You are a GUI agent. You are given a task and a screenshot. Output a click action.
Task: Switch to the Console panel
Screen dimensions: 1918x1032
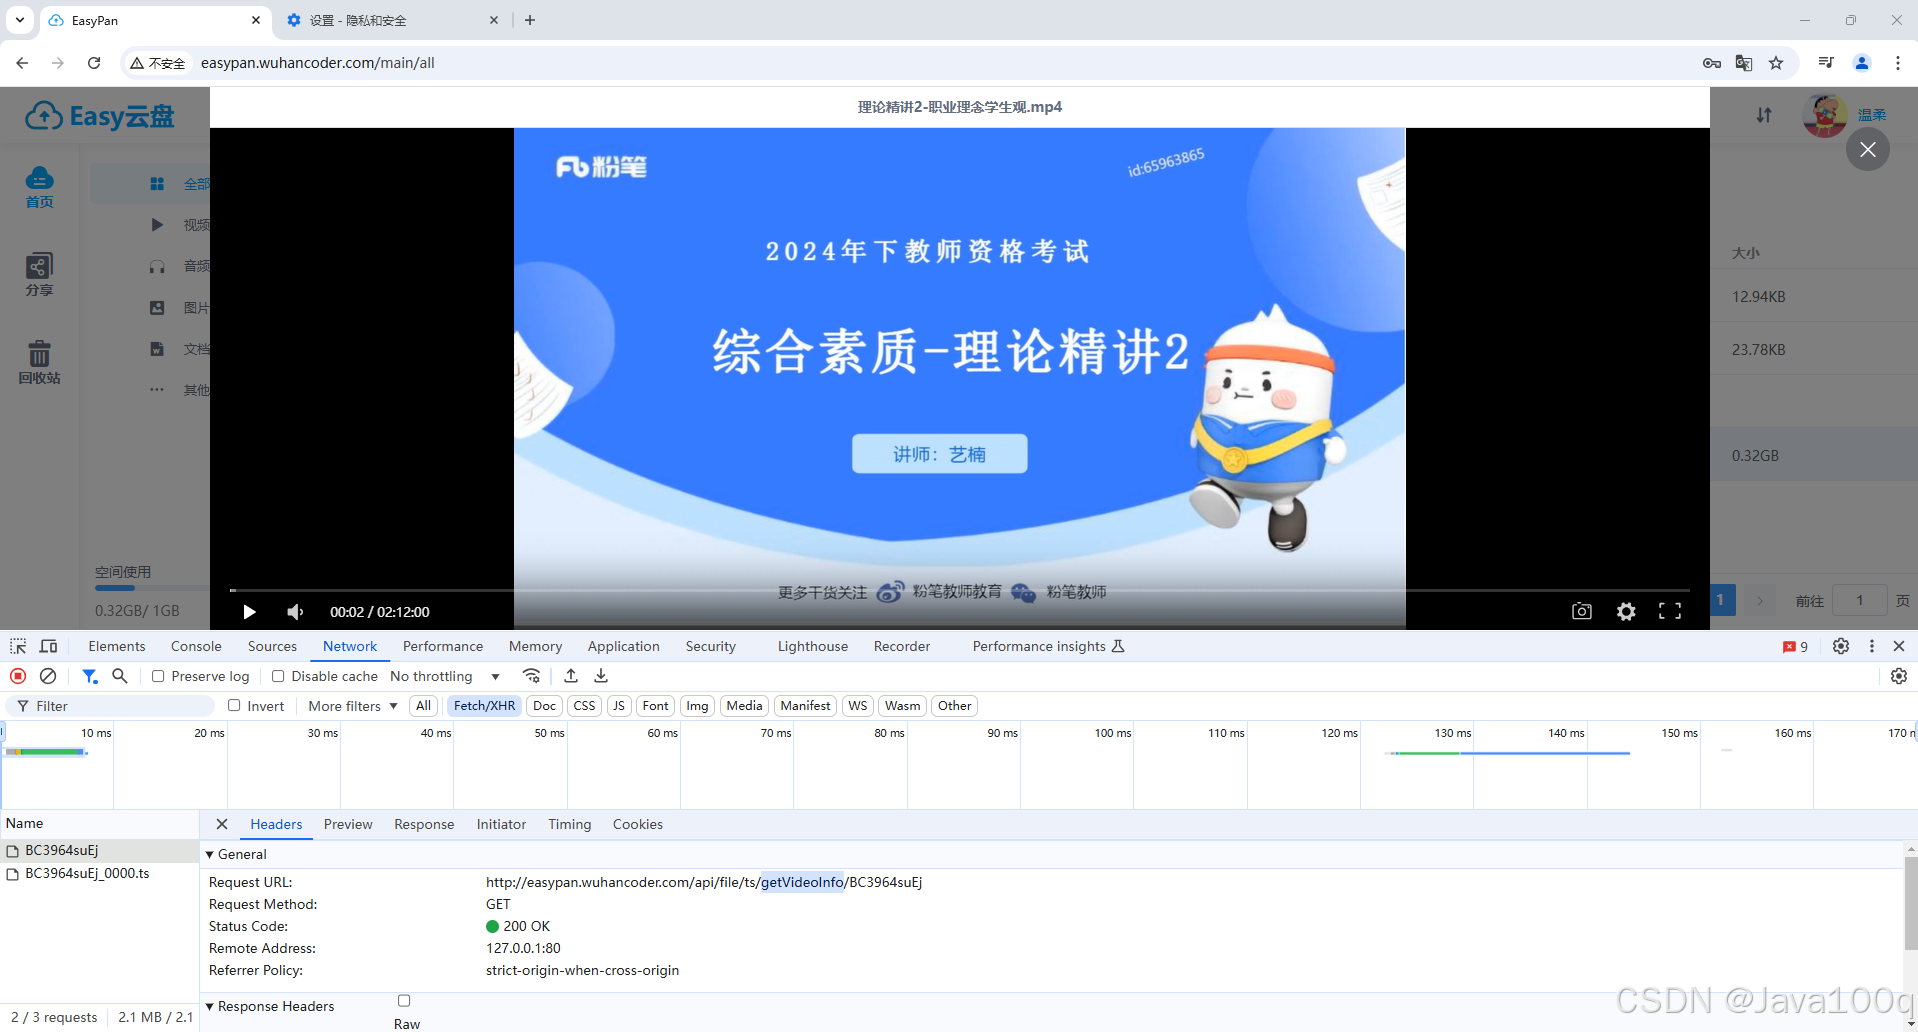click(x=196, y=646)
